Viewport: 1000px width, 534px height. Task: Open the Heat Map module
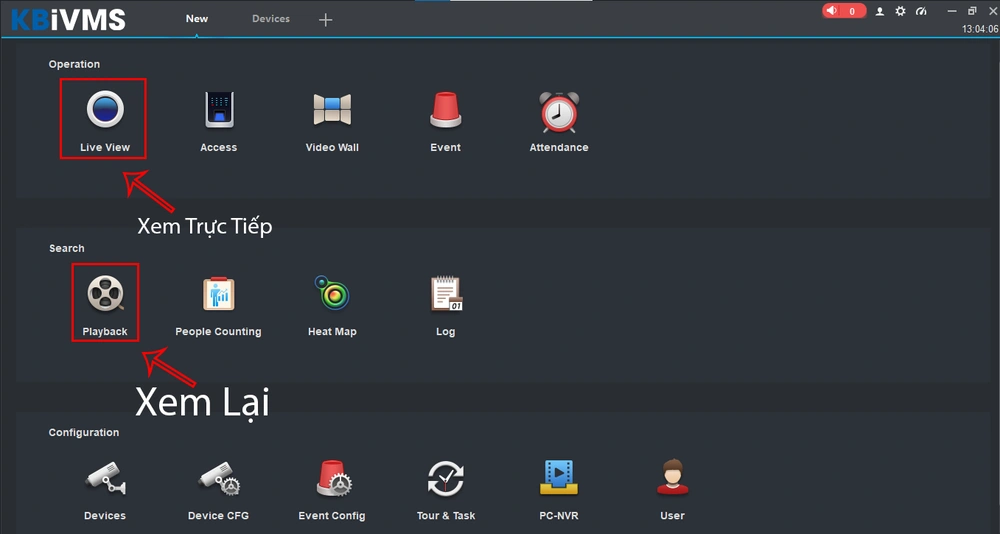coord(332,295)
